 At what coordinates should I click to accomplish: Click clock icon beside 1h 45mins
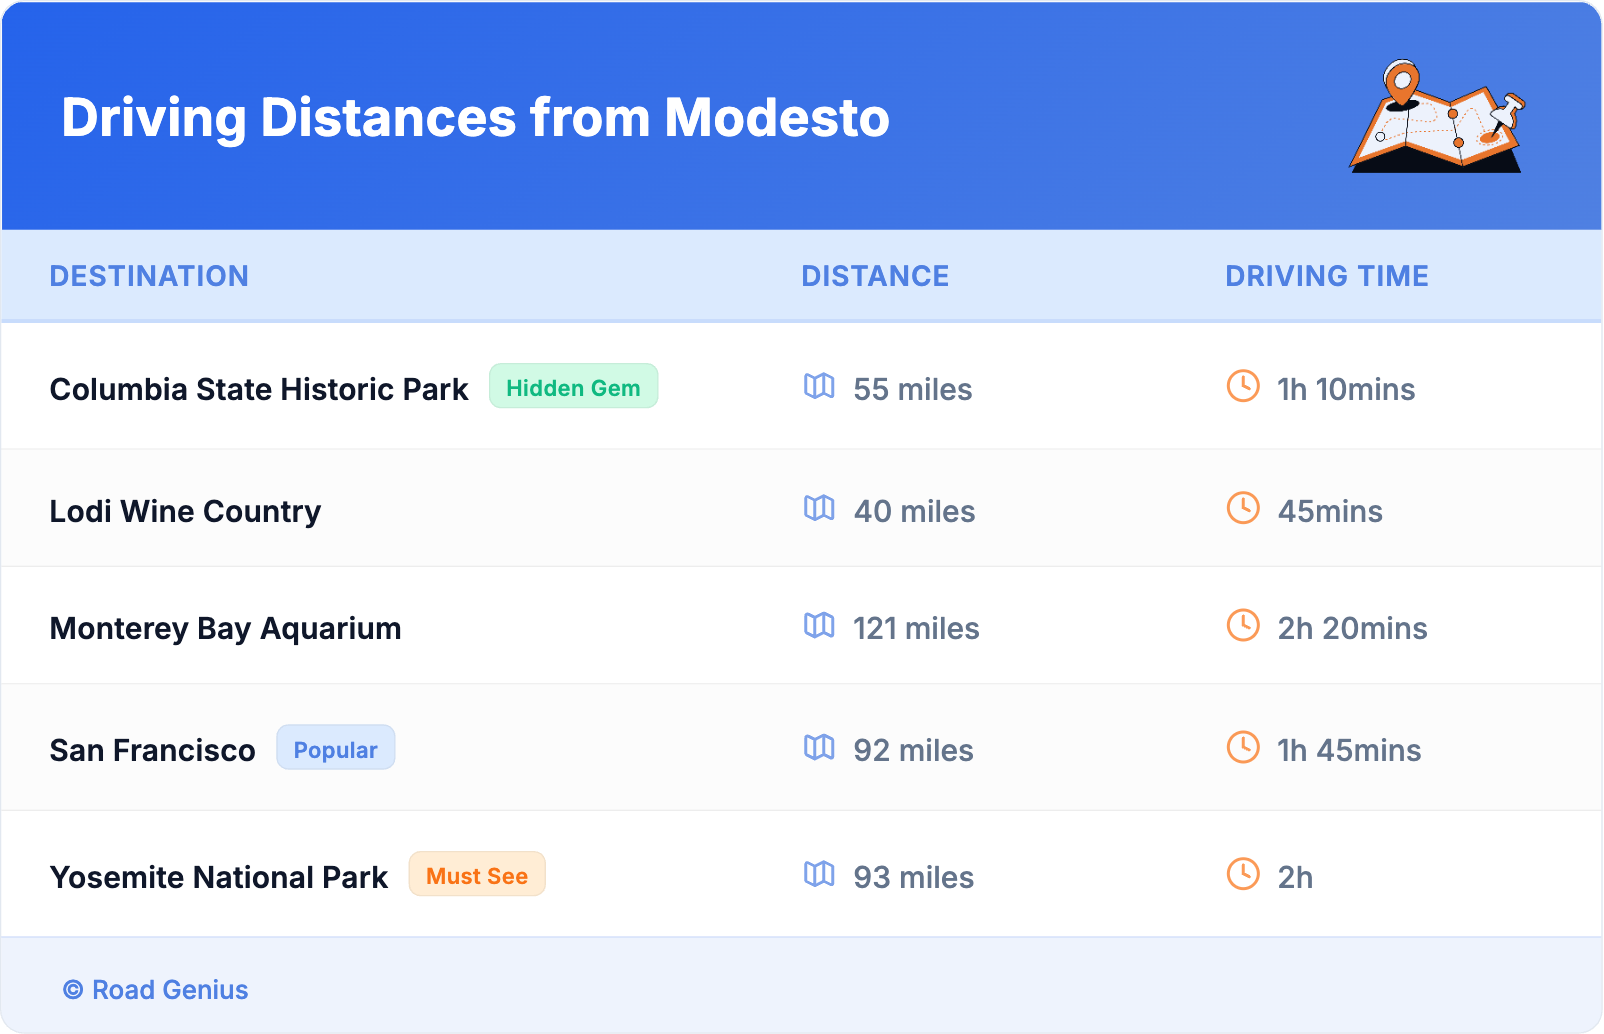[x=1243, y=747]
